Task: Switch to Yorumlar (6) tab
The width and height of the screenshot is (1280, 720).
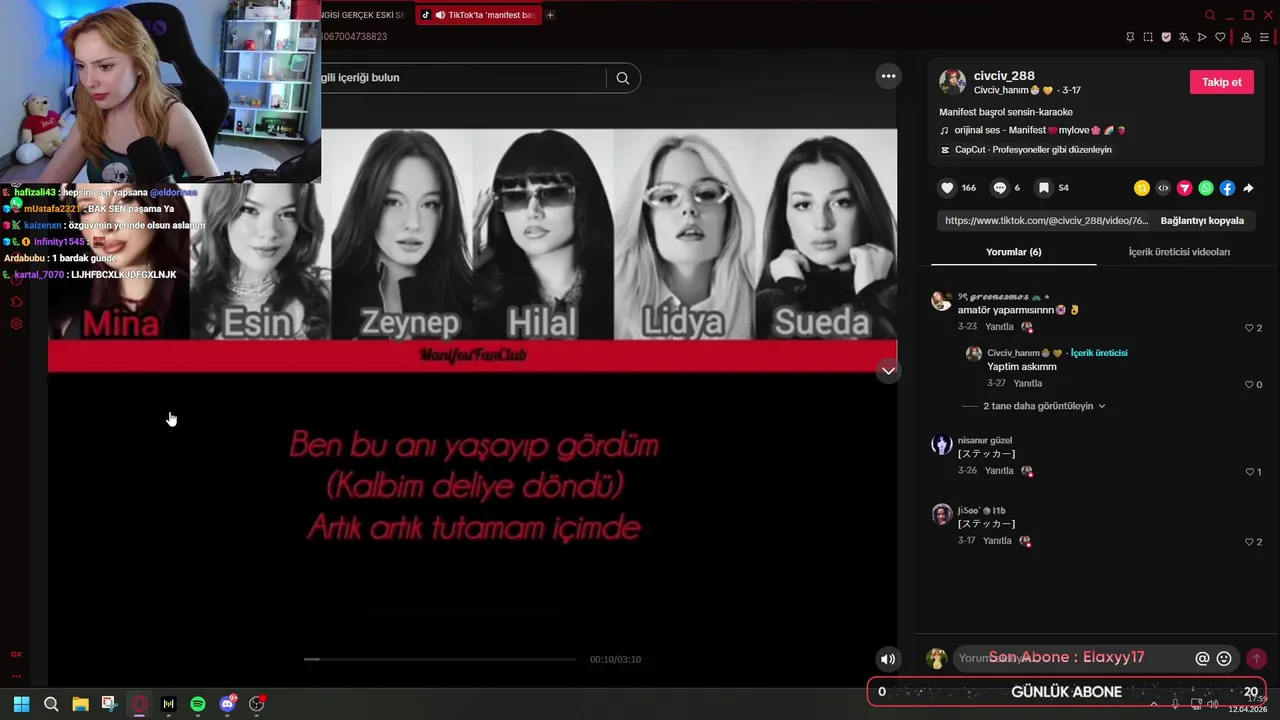Action: click(x=1014, y=252)
